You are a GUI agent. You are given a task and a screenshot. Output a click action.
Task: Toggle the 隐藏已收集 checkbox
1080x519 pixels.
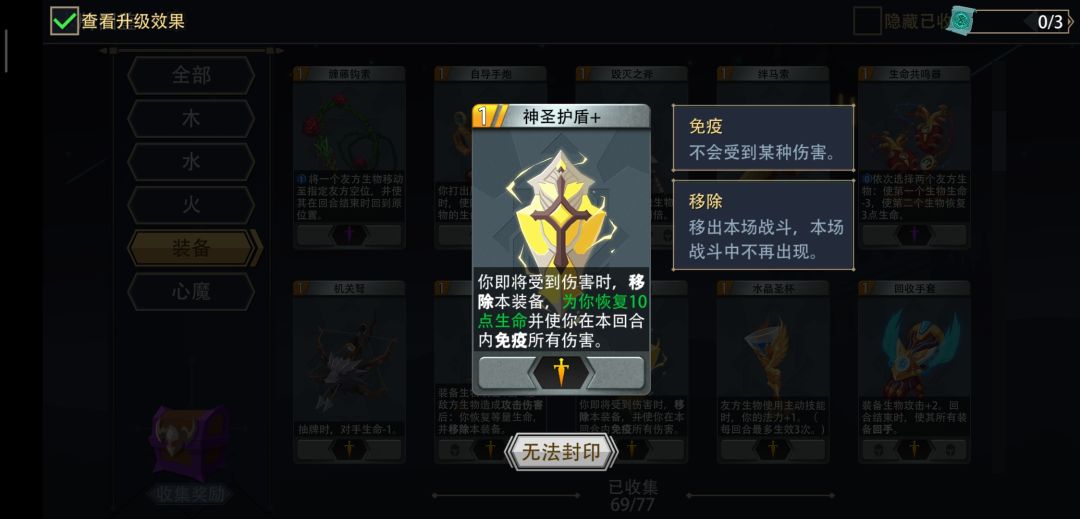coord(867,21)
